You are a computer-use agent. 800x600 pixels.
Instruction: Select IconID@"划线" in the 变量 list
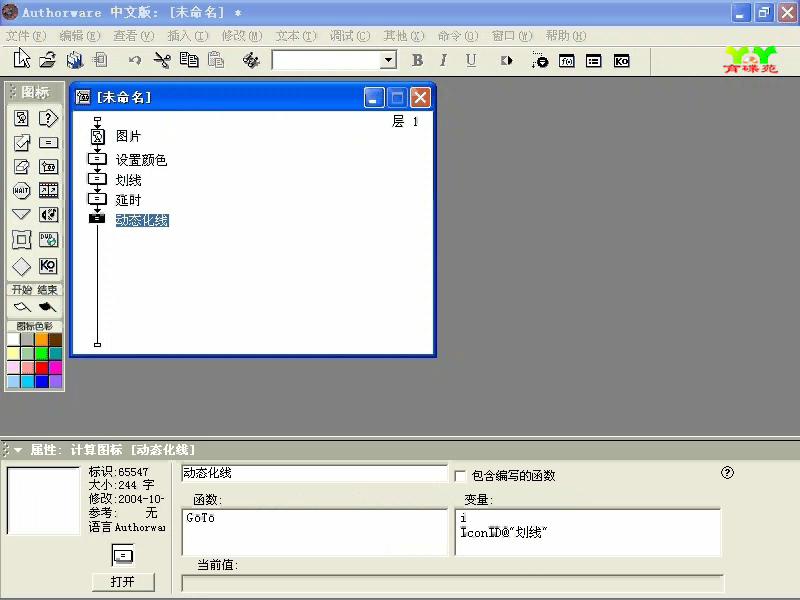504,533
